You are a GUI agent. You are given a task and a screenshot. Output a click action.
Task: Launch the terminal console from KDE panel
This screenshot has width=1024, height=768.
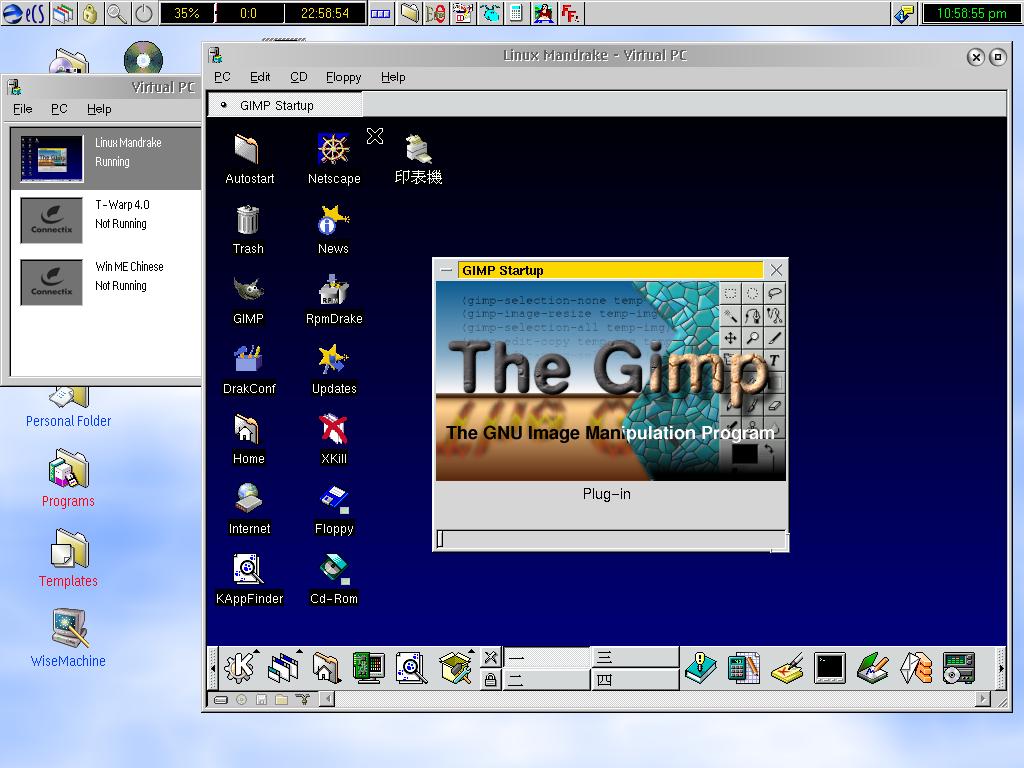click(x=830, y=667)
